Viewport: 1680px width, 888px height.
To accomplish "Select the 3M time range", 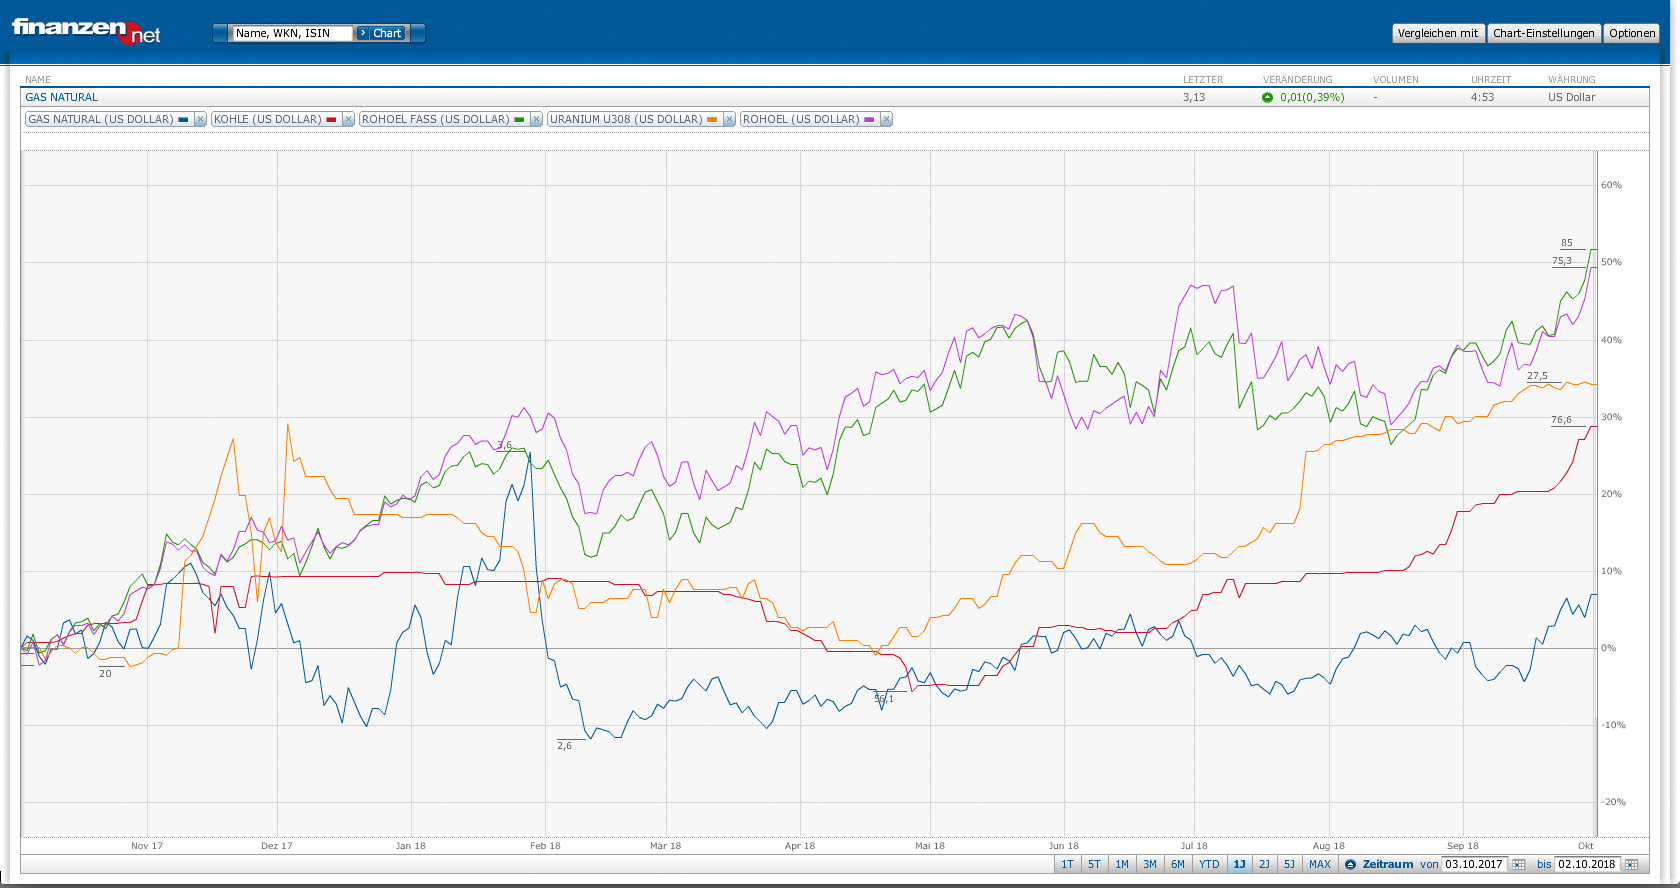I will point(1150,865).
